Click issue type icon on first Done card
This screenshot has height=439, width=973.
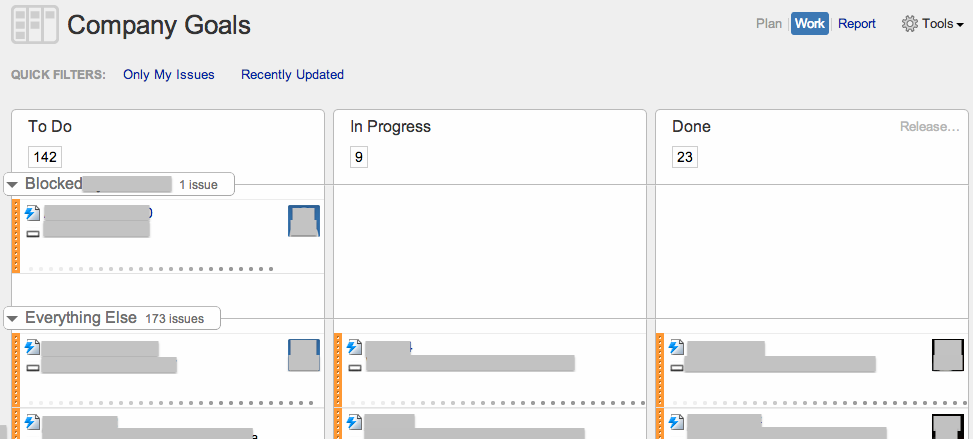(677, 348)
